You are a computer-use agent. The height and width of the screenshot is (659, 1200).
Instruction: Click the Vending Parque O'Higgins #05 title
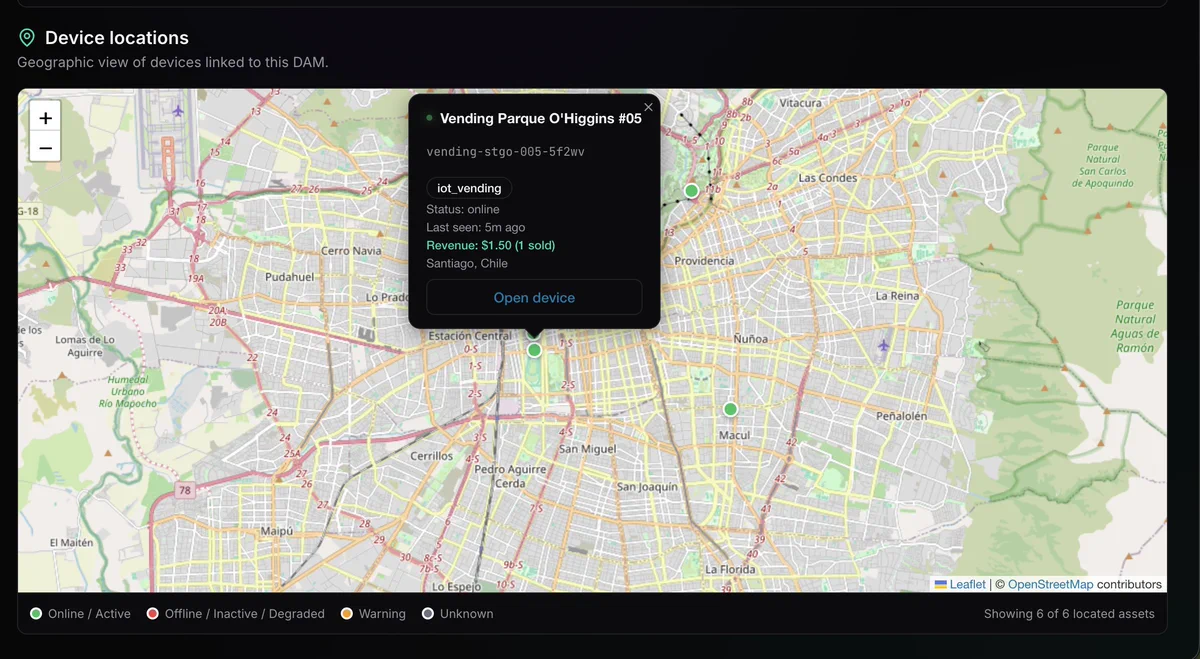pos(541,118)
